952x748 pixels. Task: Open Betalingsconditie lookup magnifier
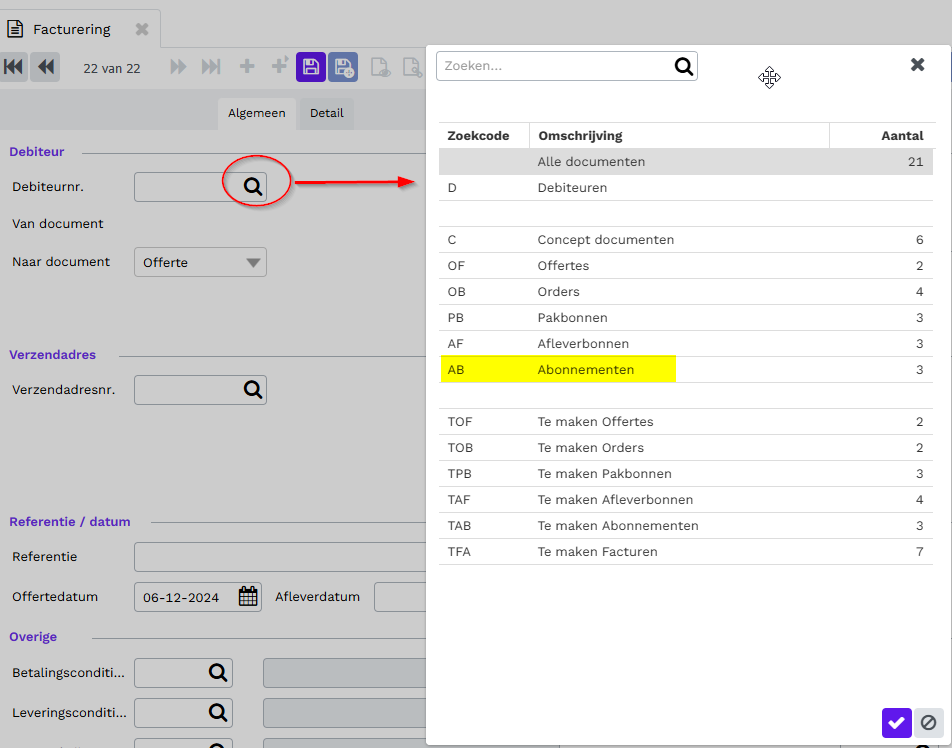tap(218, 672)
